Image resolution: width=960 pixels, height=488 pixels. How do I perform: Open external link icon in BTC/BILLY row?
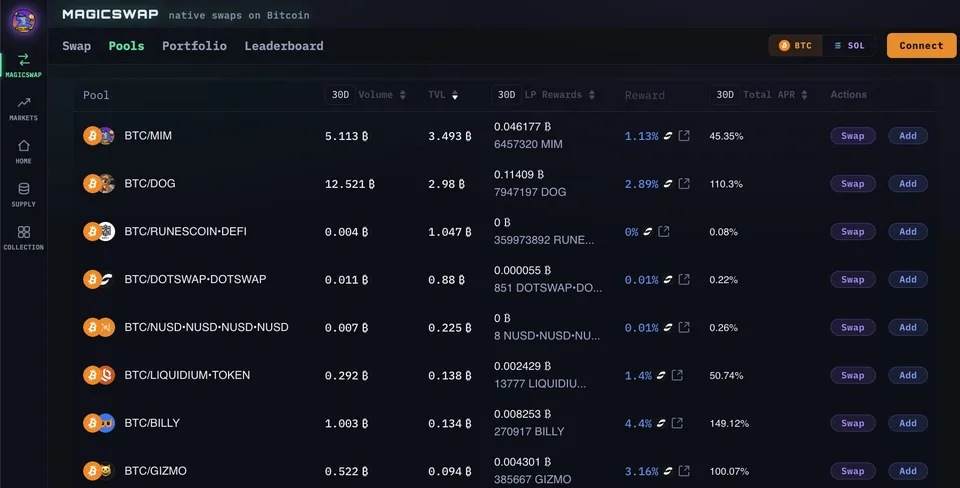pos(677,422)
